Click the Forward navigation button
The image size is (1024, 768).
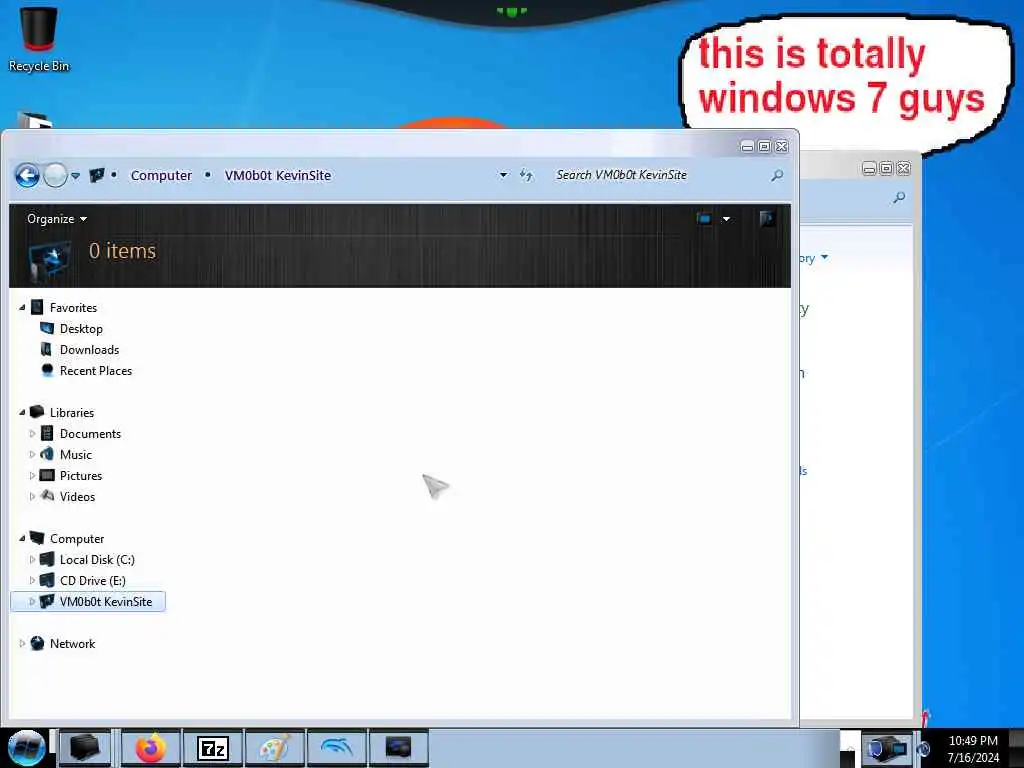pos(56,175)
